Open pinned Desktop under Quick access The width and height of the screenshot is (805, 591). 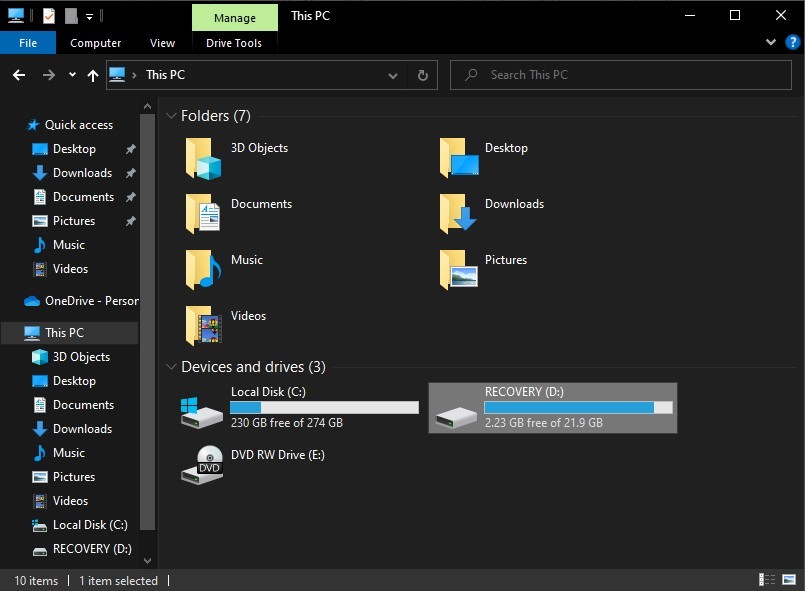click(74, 149)
